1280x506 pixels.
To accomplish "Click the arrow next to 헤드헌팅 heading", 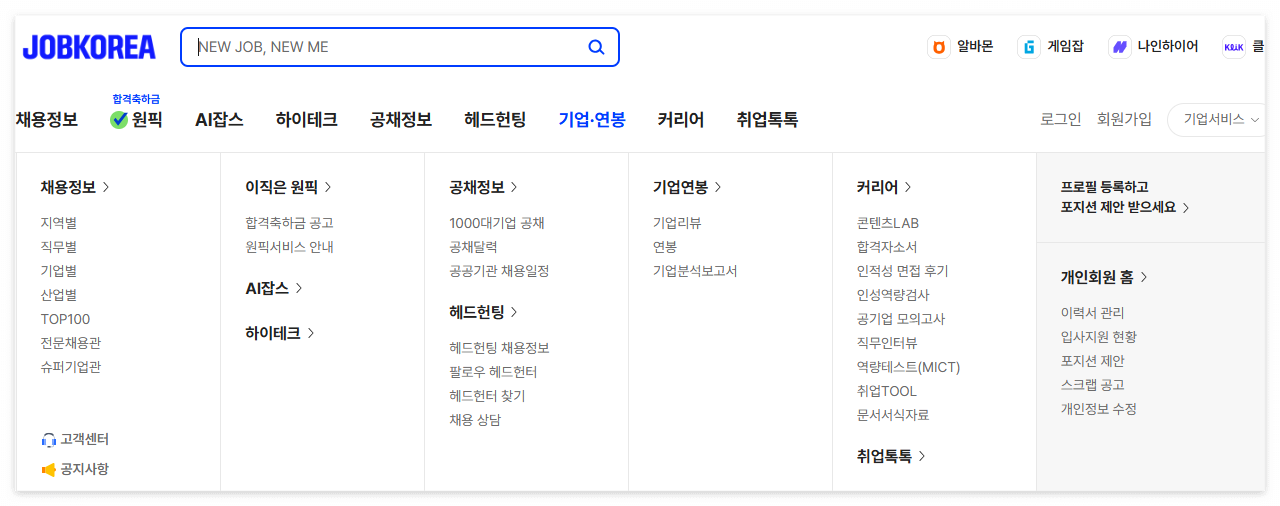I will point(514,312).
